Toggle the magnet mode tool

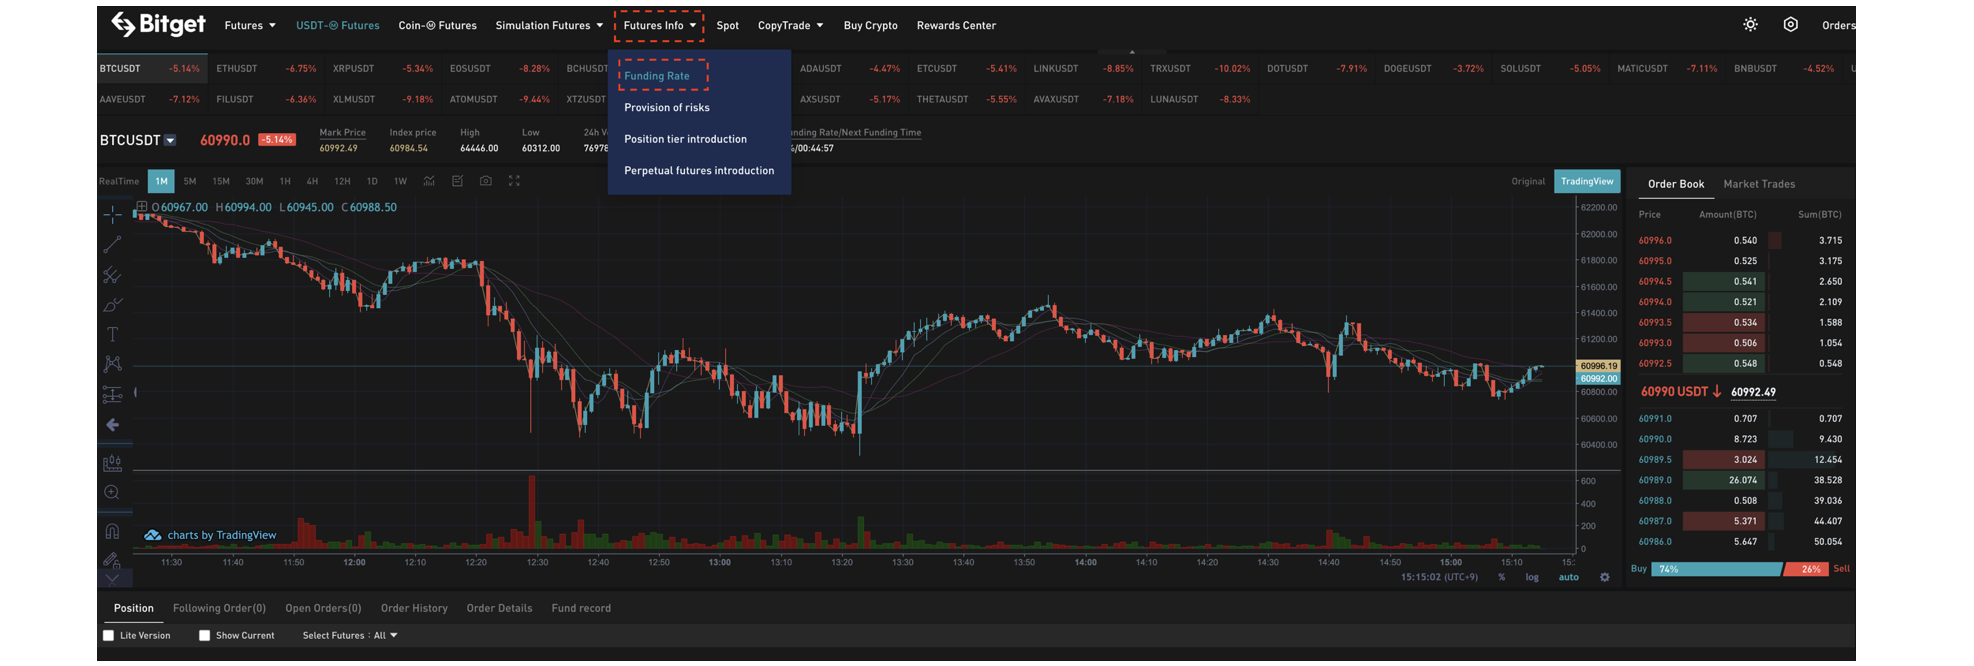coord(112,531)
